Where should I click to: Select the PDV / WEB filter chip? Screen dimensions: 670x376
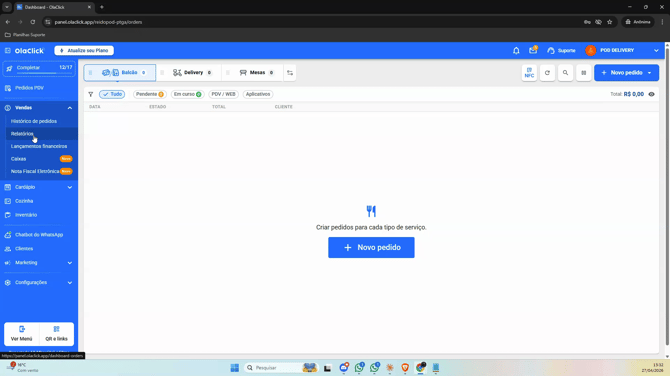(223, 94)
